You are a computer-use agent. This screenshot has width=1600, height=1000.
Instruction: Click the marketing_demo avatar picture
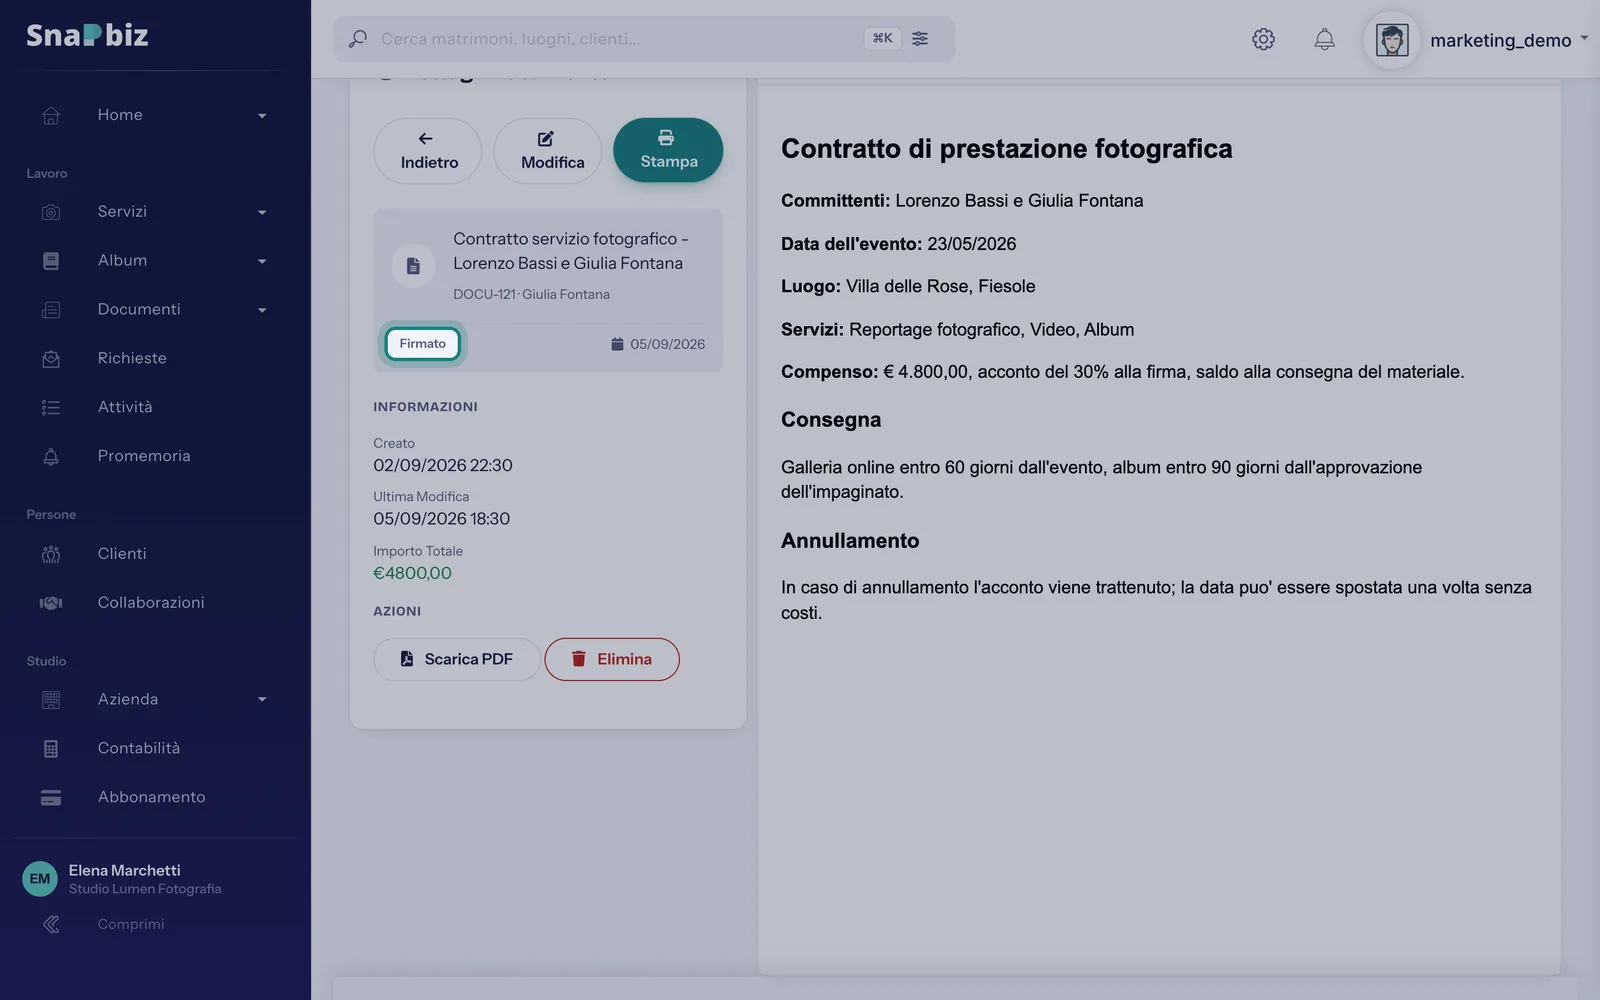(1392, 40)
